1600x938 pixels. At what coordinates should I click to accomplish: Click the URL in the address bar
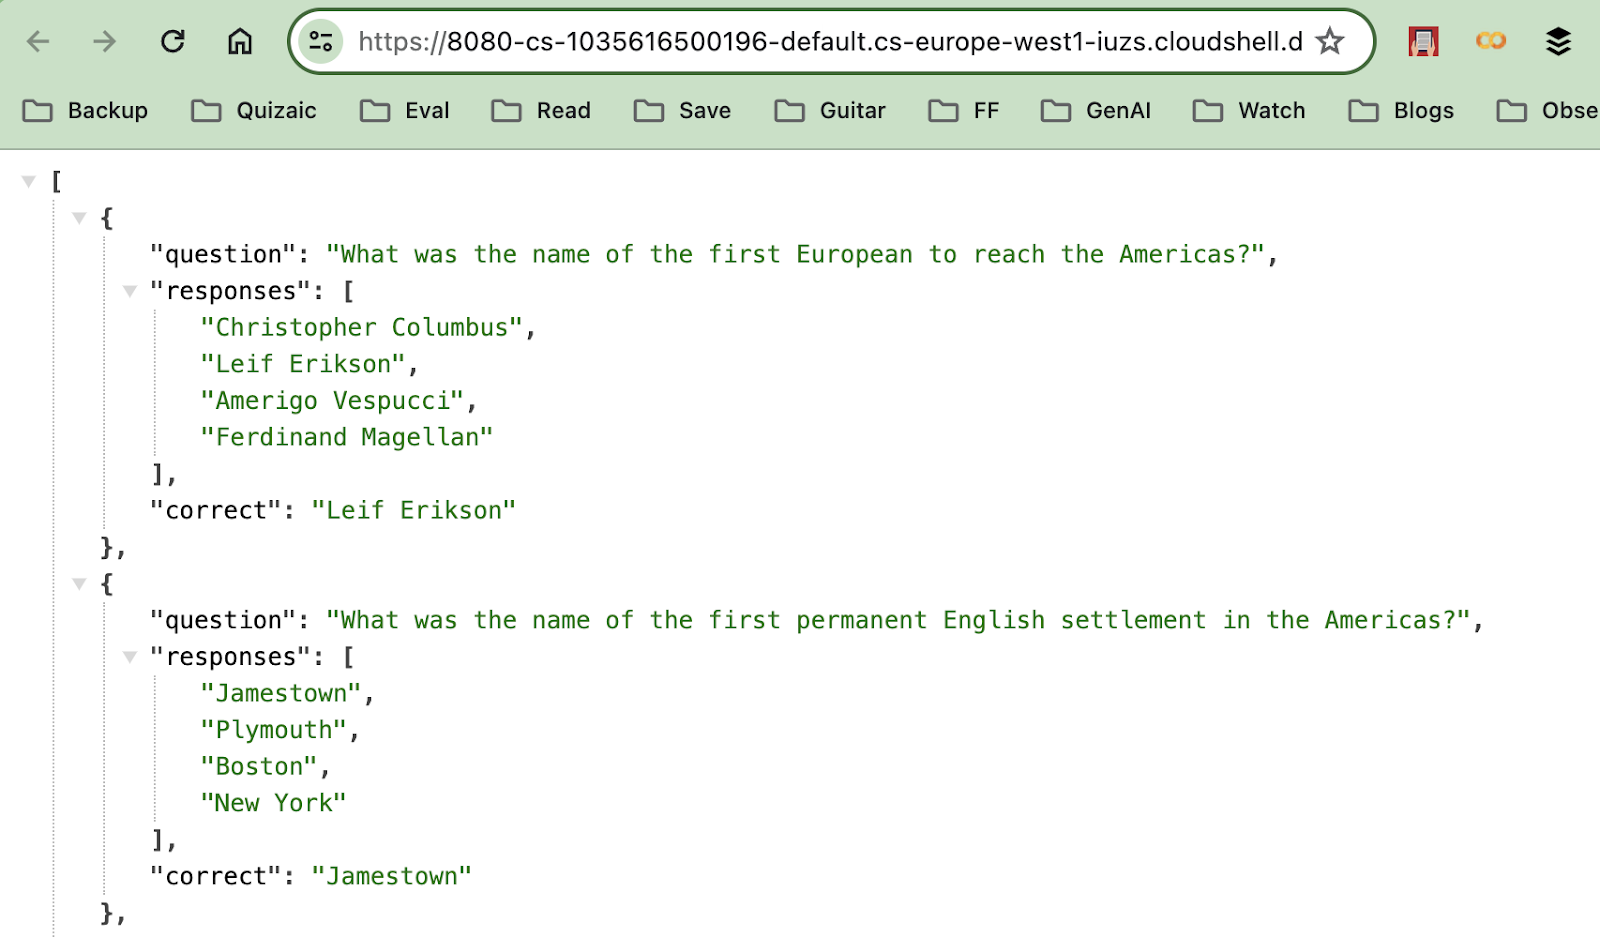pos(830,41)
